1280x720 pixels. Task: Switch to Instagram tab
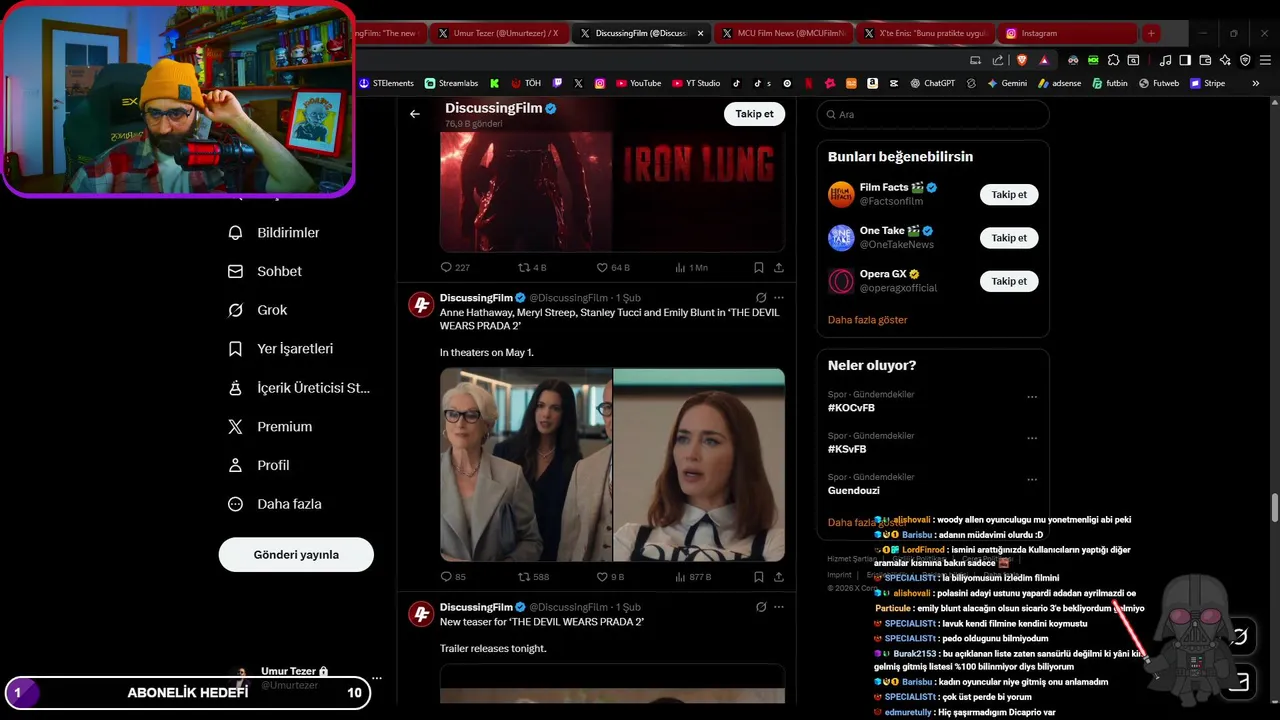1067,33
